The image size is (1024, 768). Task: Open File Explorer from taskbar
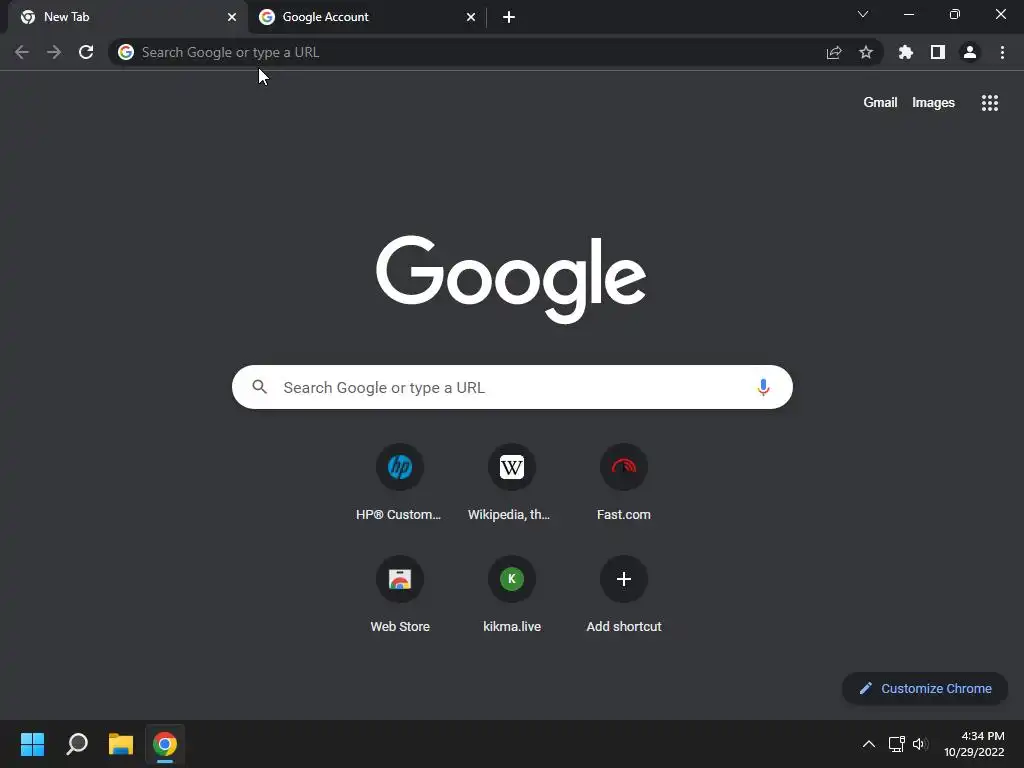click(x=121, y=744)
